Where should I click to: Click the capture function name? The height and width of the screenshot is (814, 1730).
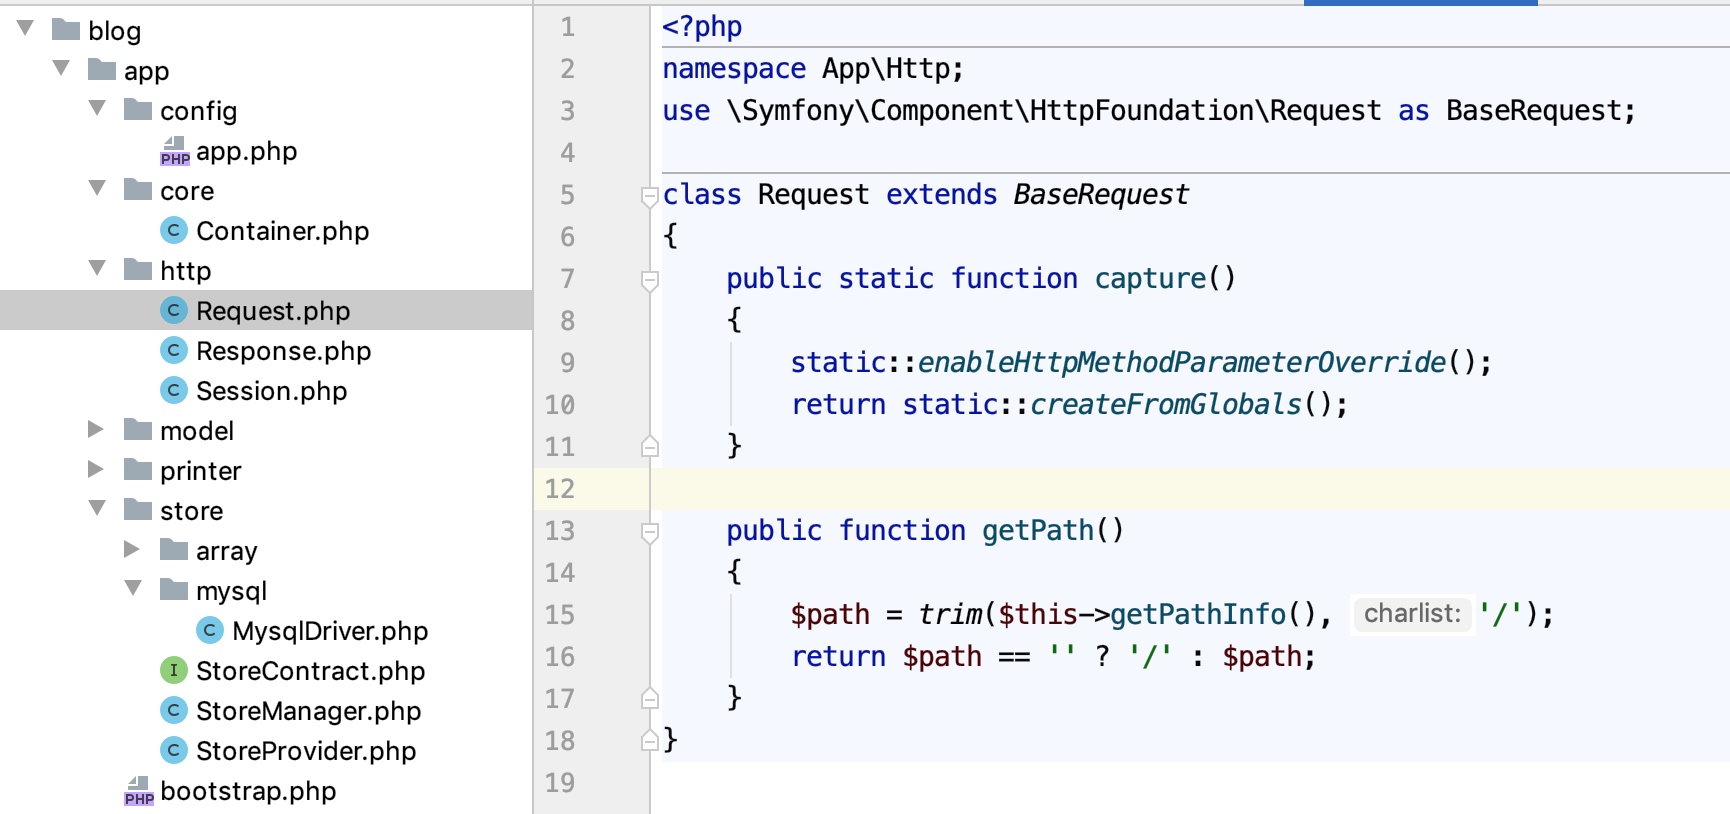1150,278
